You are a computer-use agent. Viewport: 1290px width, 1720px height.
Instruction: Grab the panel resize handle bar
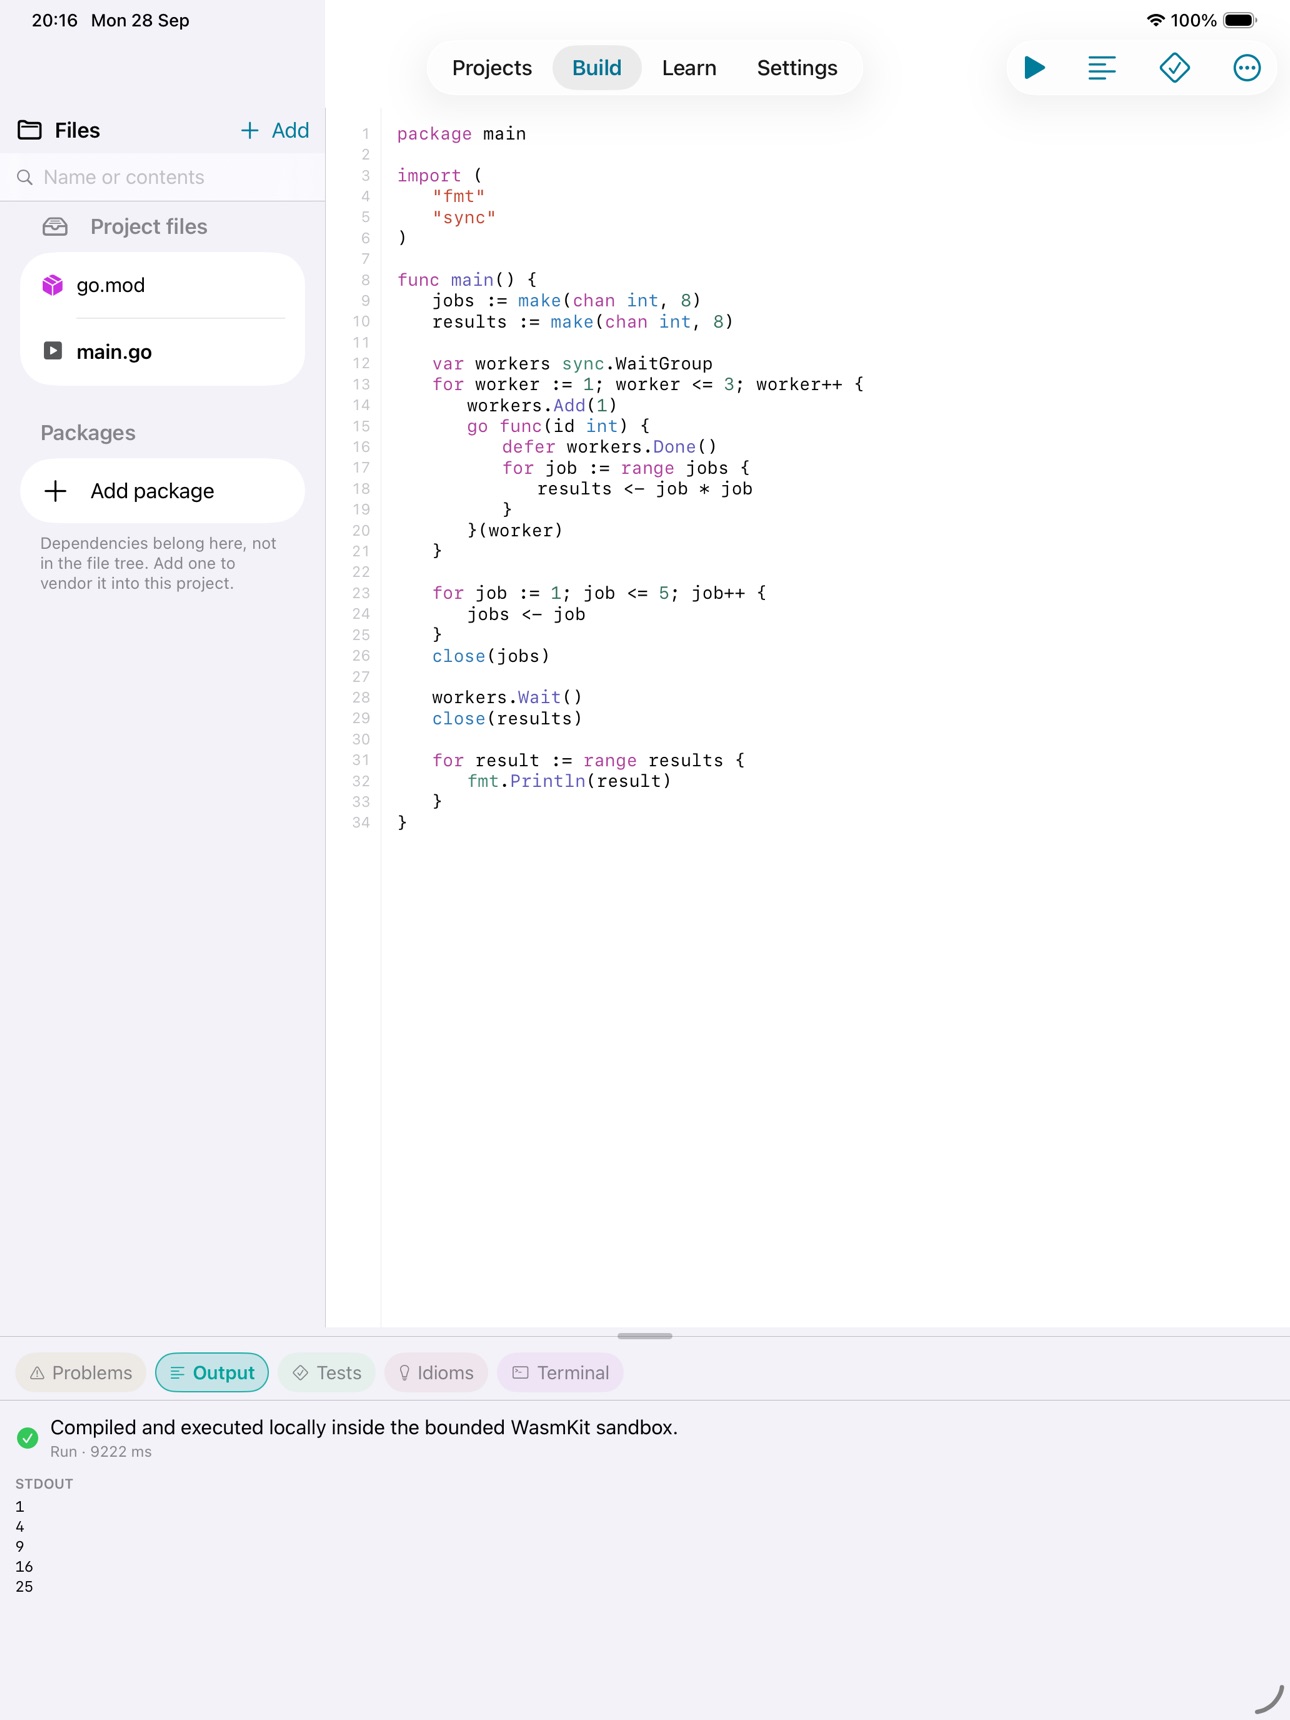[645, 1336]
